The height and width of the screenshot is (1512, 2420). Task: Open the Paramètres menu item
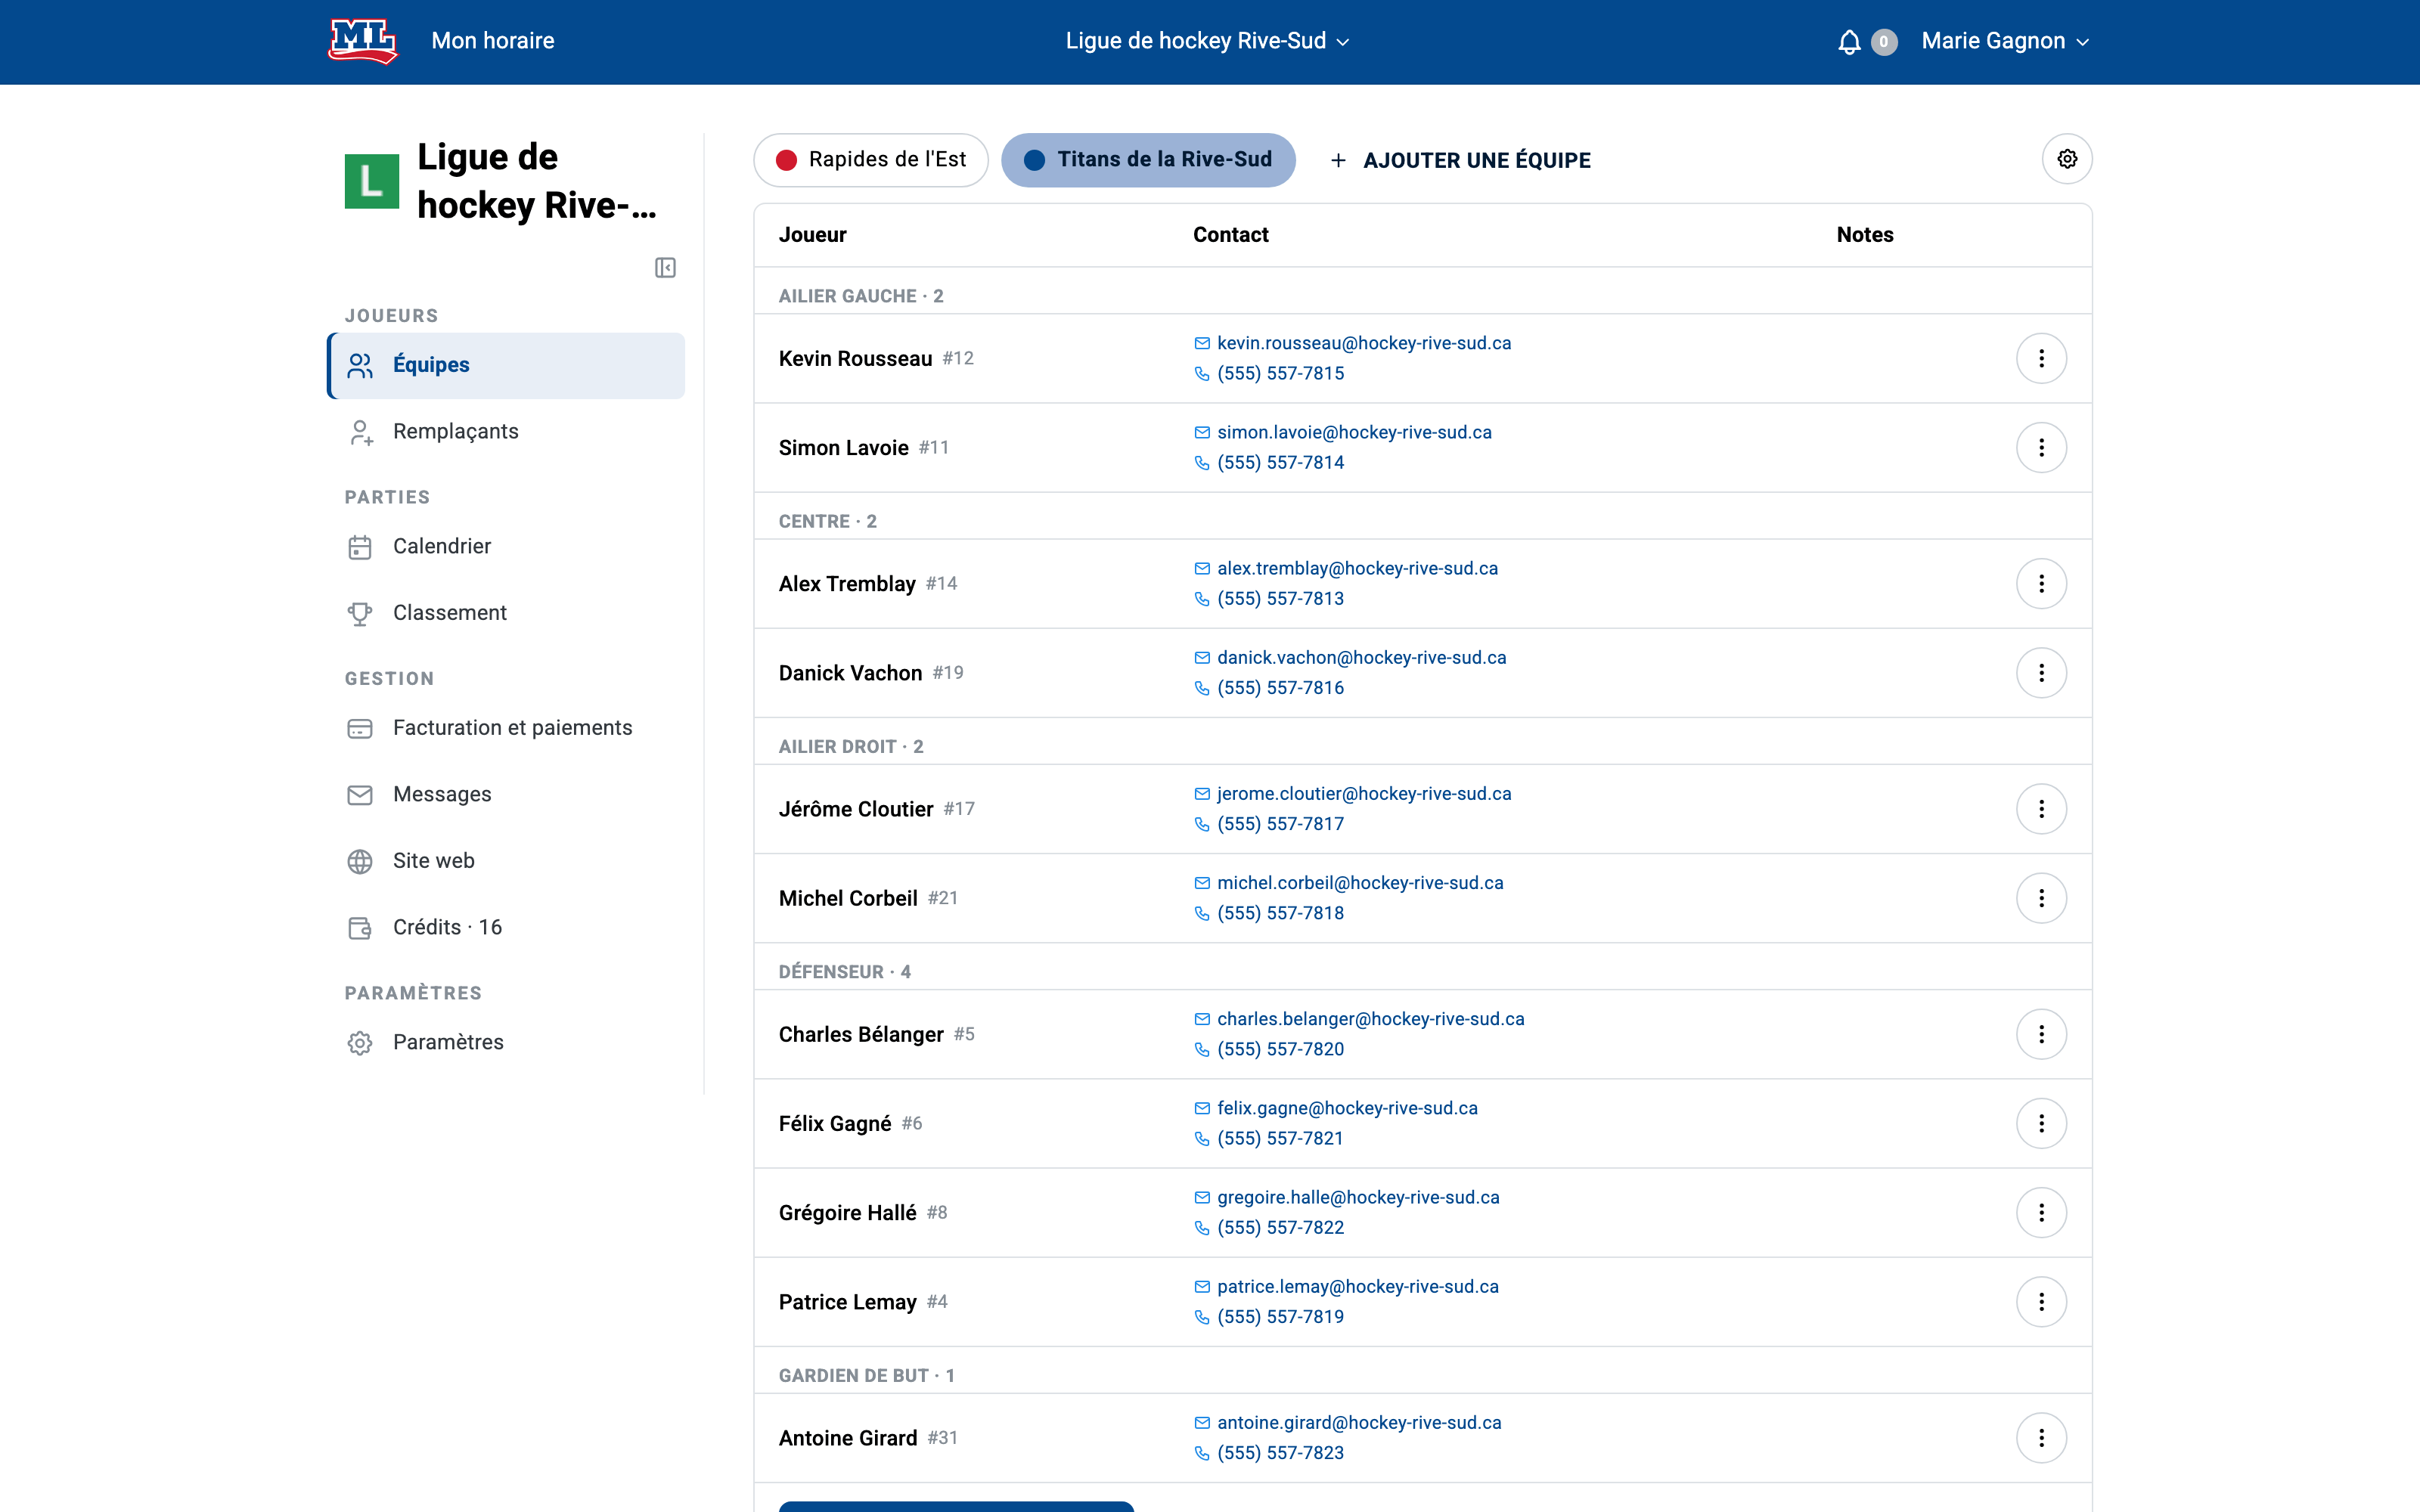coord(506,1042)
